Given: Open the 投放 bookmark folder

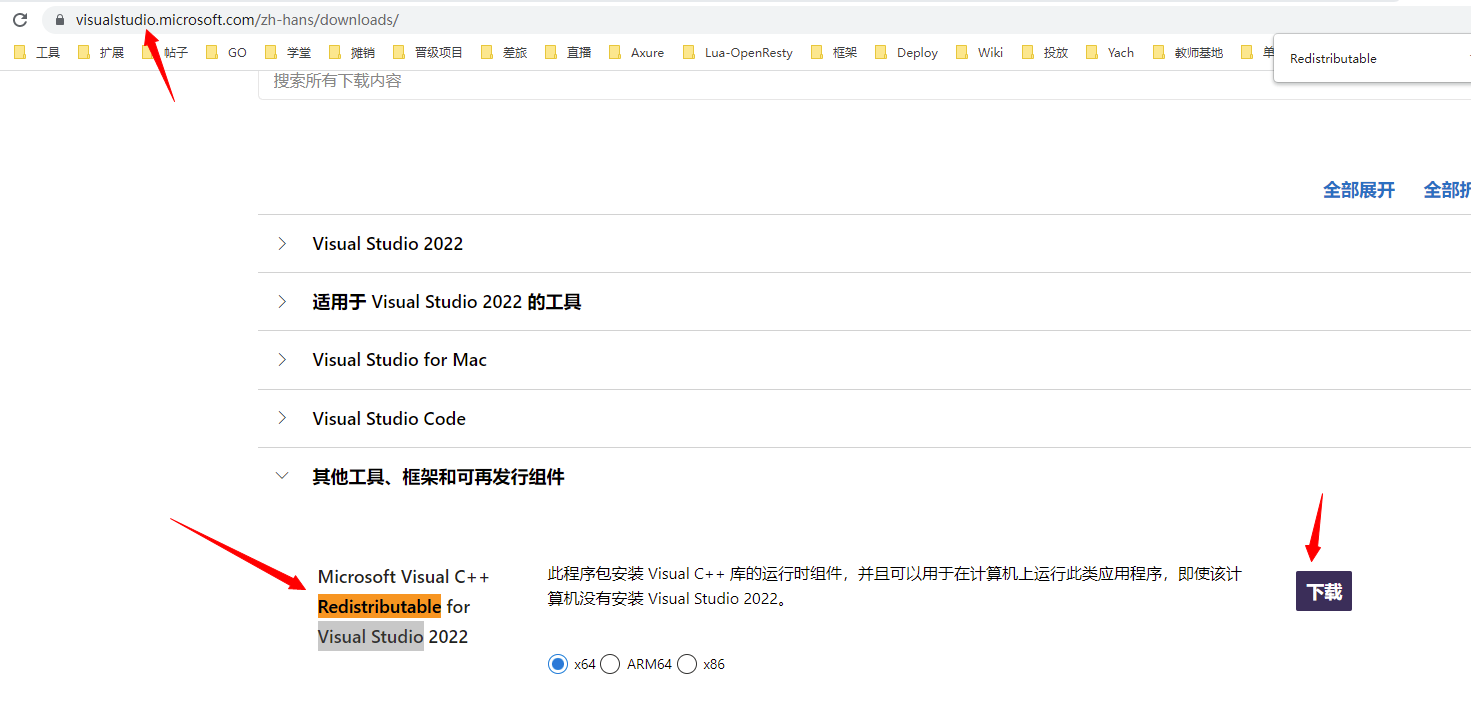Looking at the screenshot, I should (x=1045, y=52).
